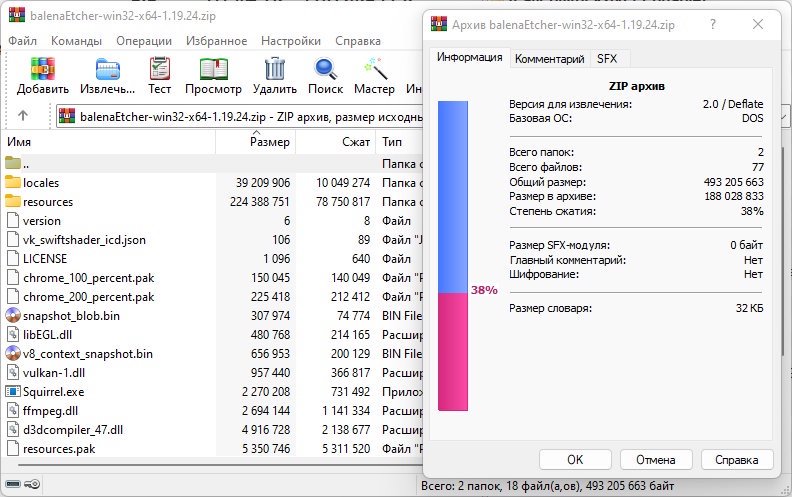The height and width of the screenshot is (497, 792).
Task: Go up one folder with the arrow
Action: point(23,116)
